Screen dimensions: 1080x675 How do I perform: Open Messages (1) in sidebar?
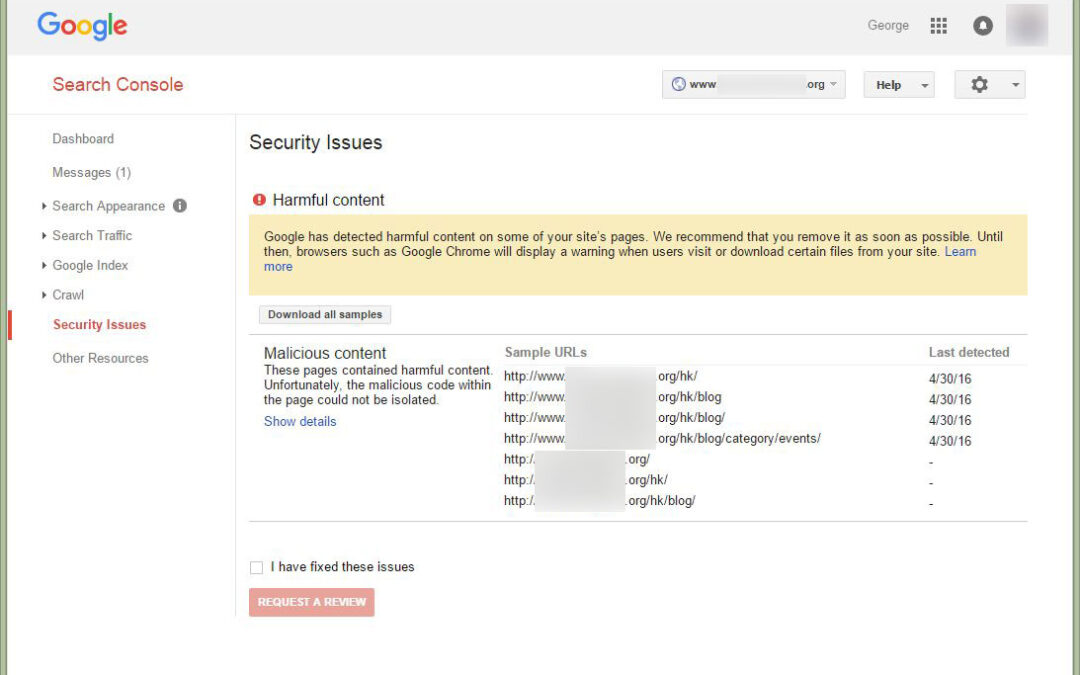pos(92,172)
